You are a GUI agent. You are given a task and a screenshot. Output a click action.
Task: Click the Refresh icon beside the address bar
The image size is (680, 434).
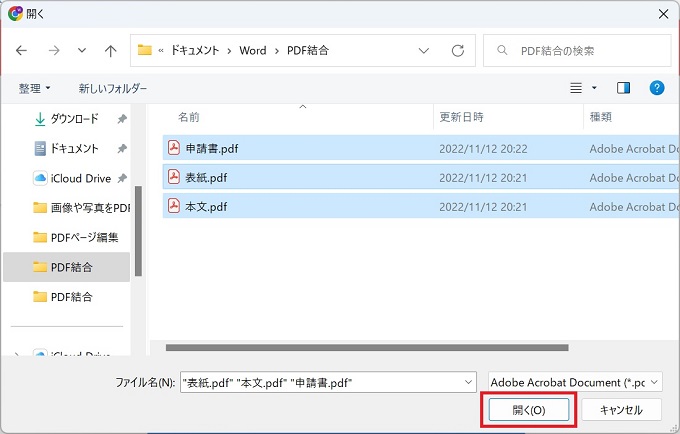point(457,50)
